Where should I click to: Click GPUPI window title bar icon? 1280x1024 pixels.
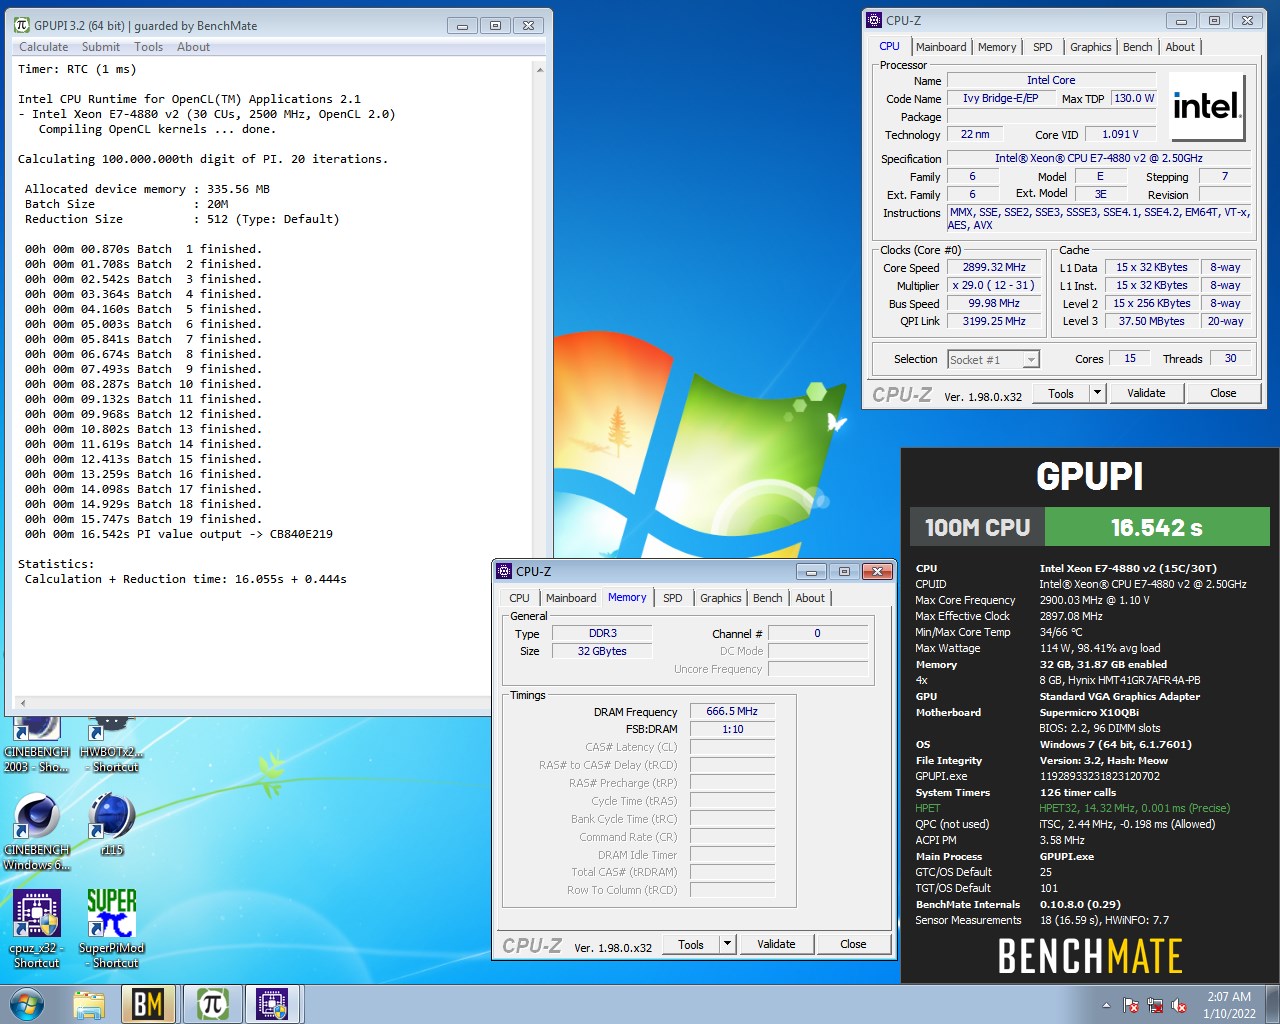[22, 25]
